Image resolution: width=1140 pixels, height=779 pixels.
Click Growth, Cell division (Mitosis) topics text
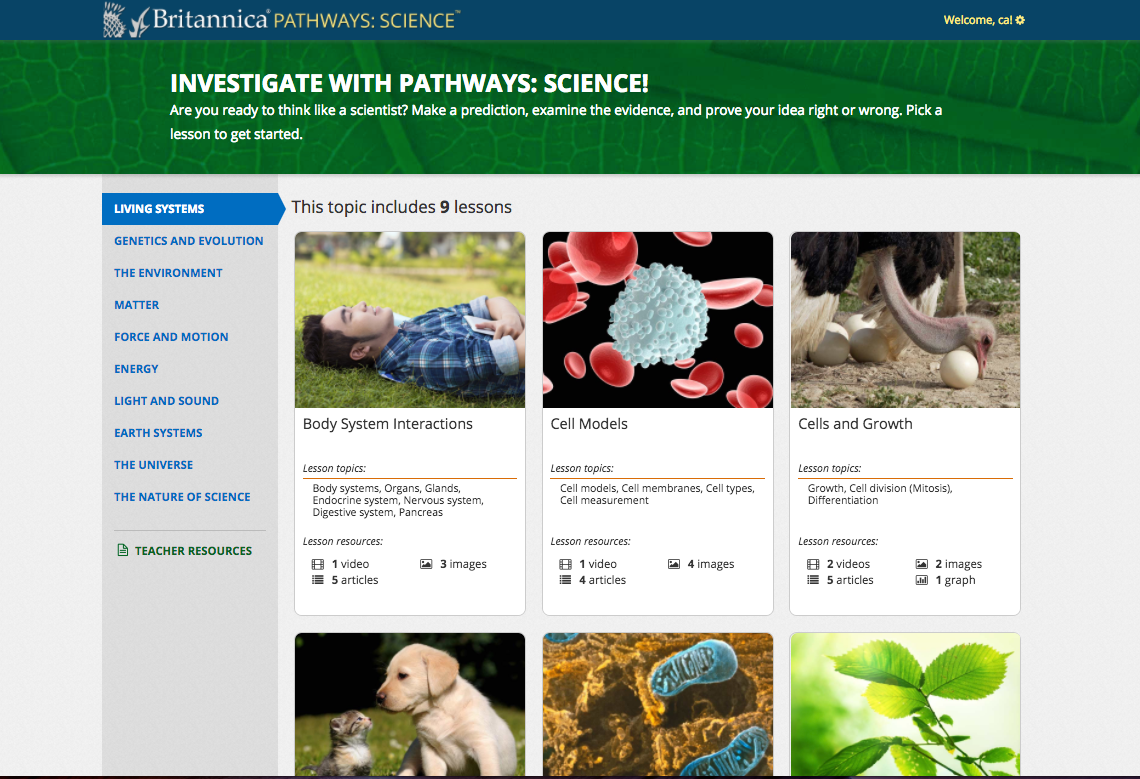[x=880, y=494]
